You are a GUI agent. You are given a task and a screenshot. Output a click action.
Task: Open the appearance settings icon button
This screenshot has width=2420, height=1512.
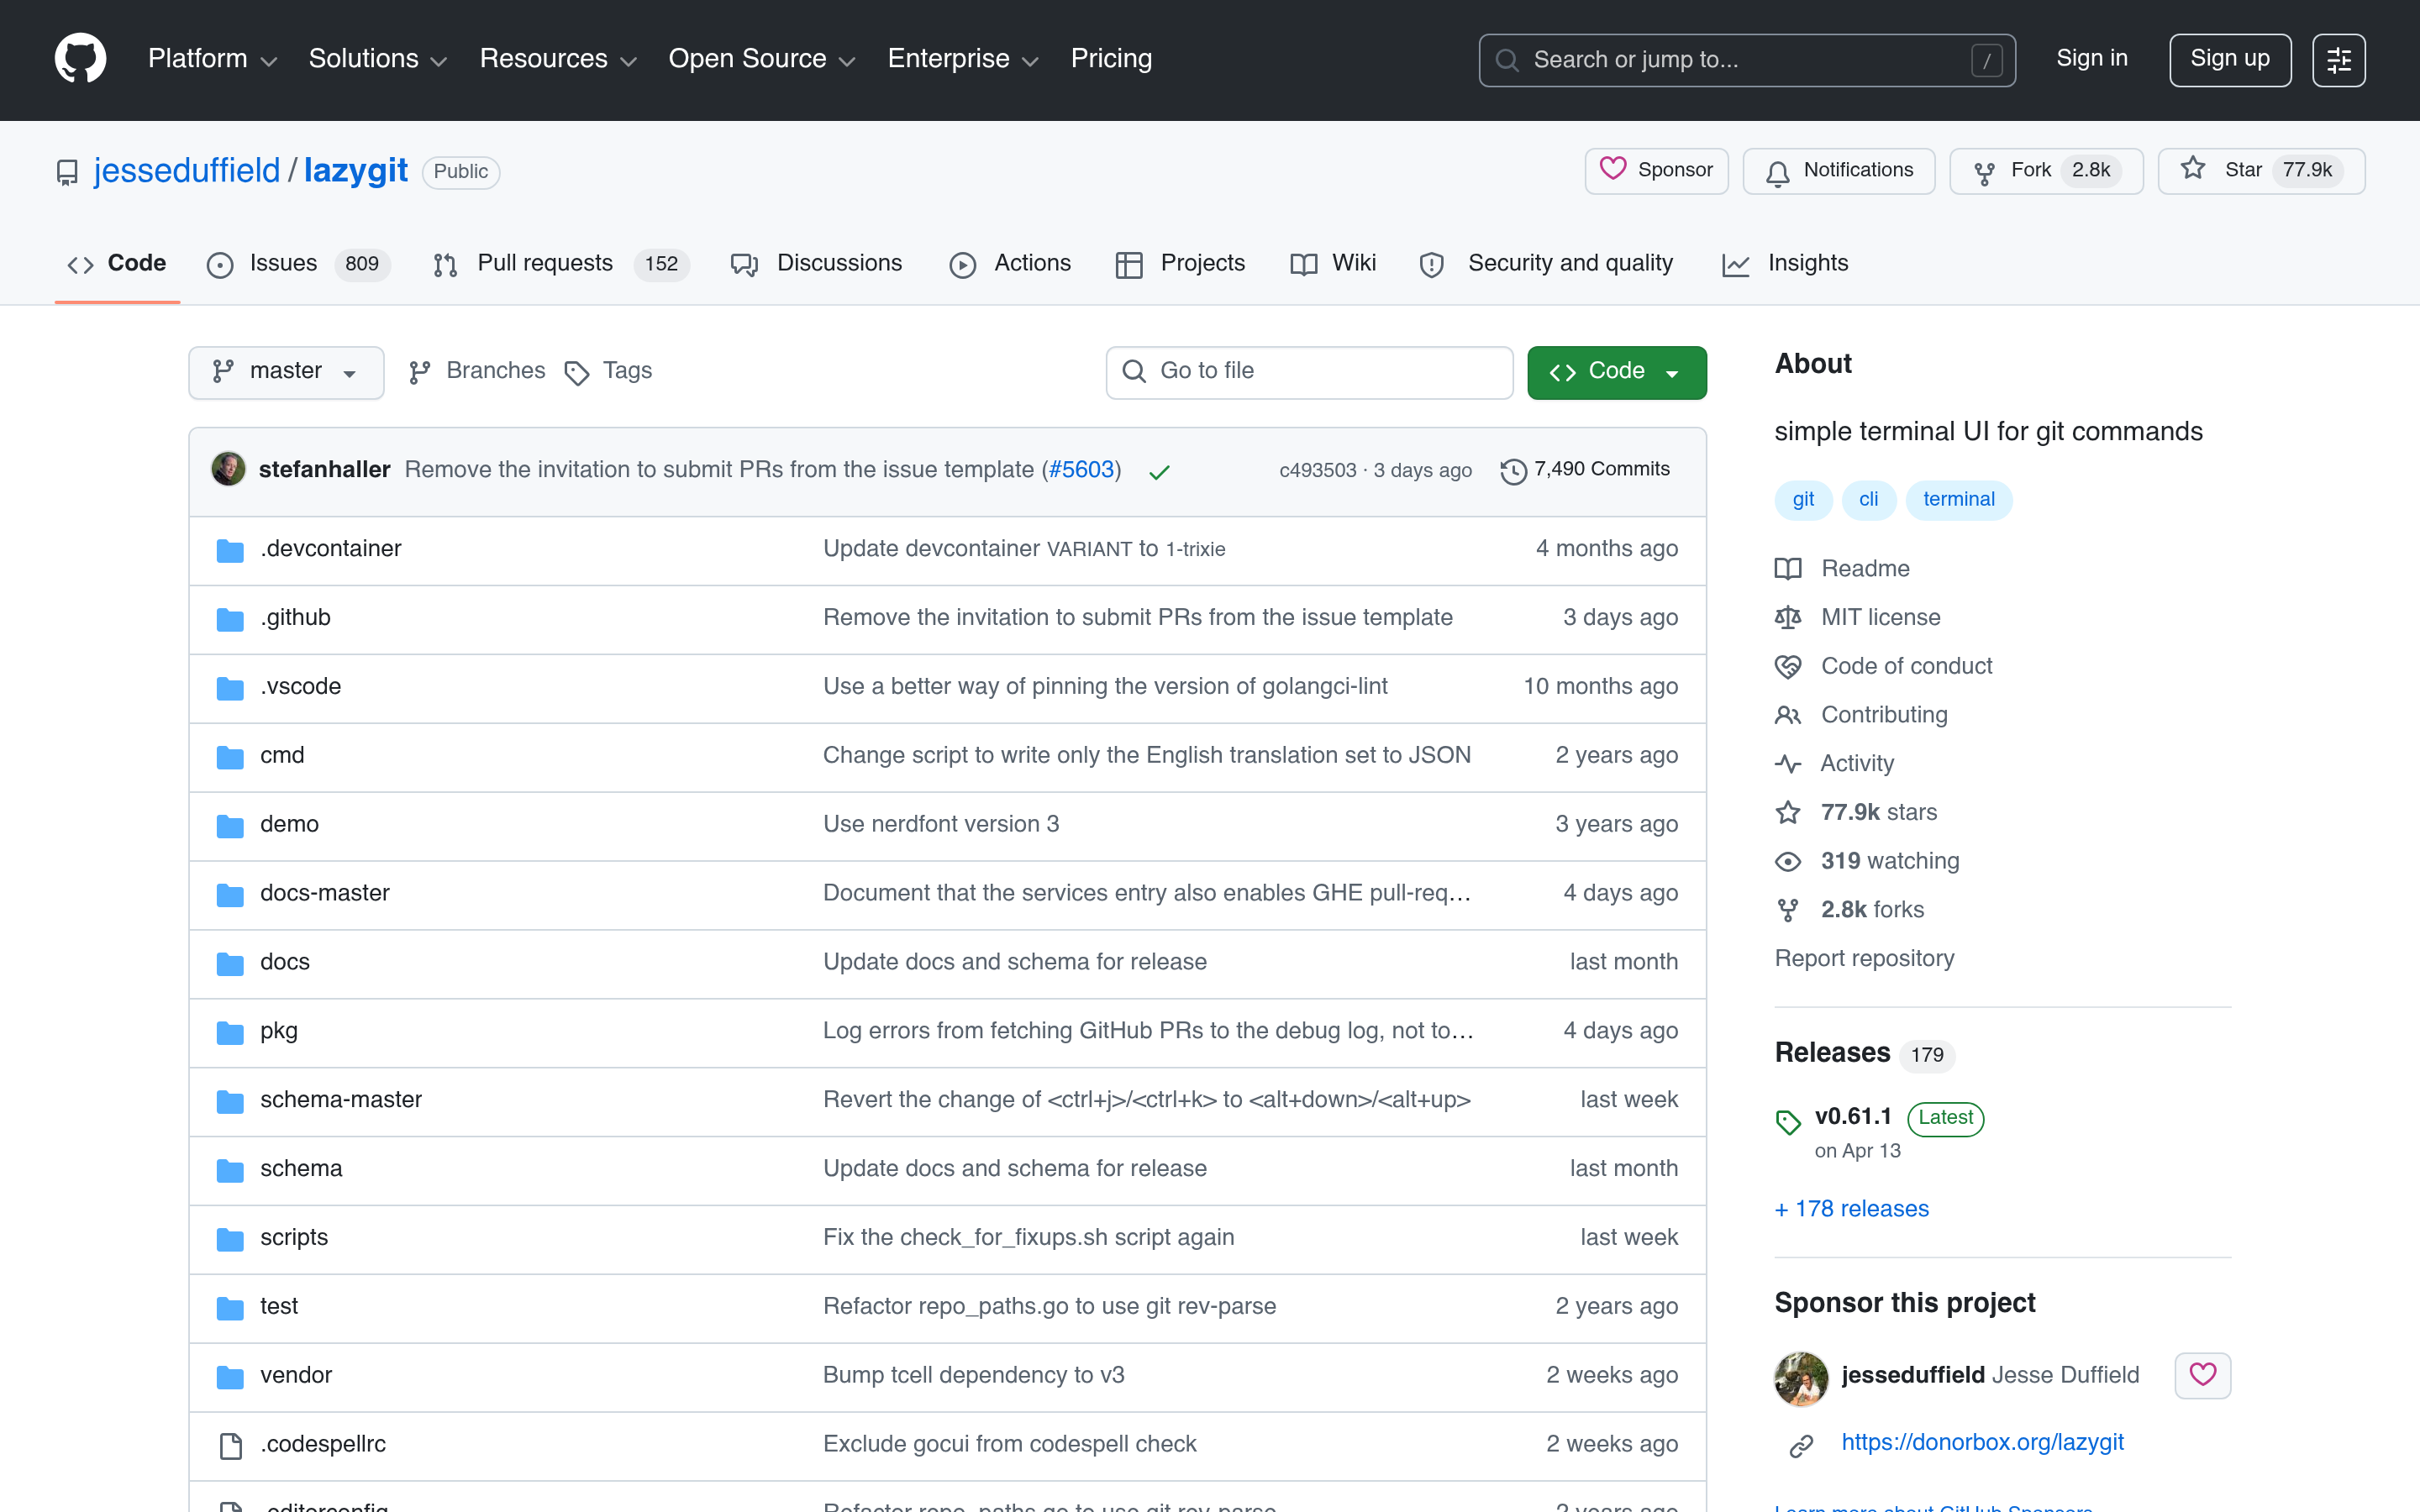2338,60
